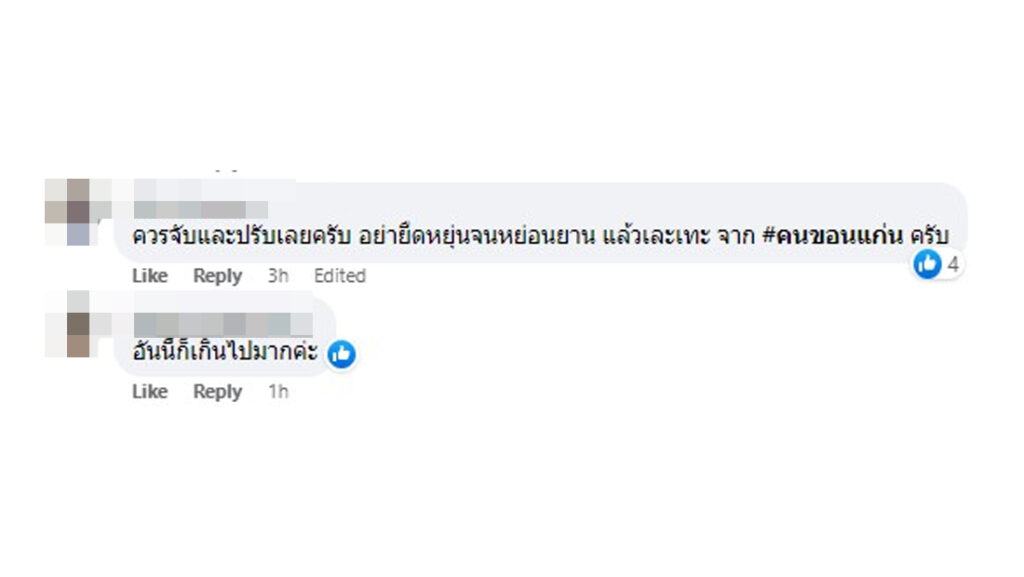Click the 1h timestamp link

278,392
